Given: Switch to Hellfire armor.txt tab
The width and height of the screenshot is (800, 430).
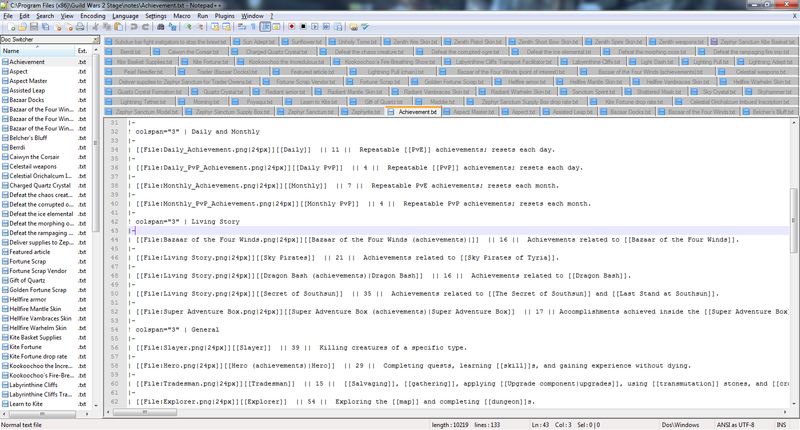Looking at the screenshot, I should click(522, 82).
